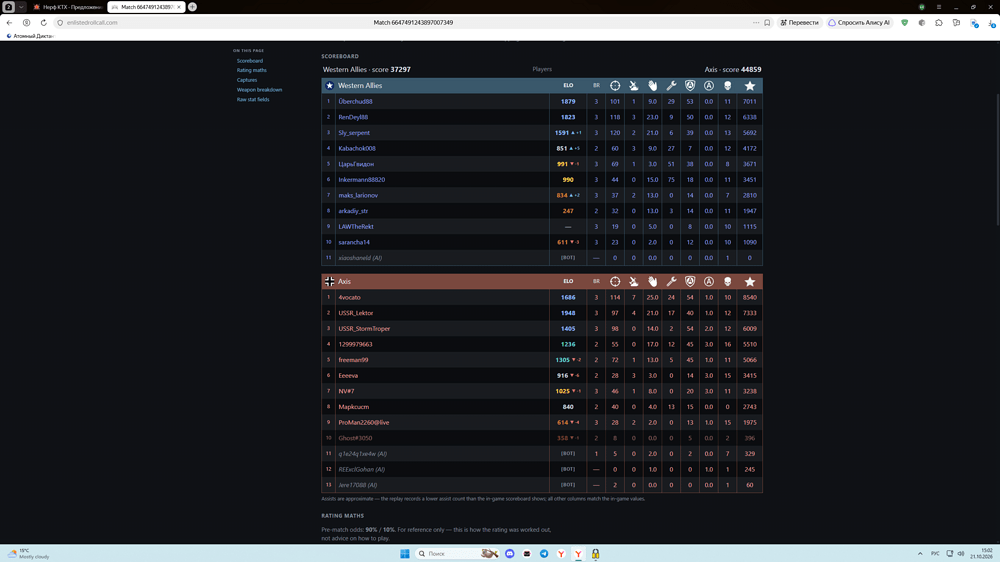Switch to the 'Нерф КТХ' browser tab
The width and height of the screenshot is (1000, 562).
pos(68,7)
